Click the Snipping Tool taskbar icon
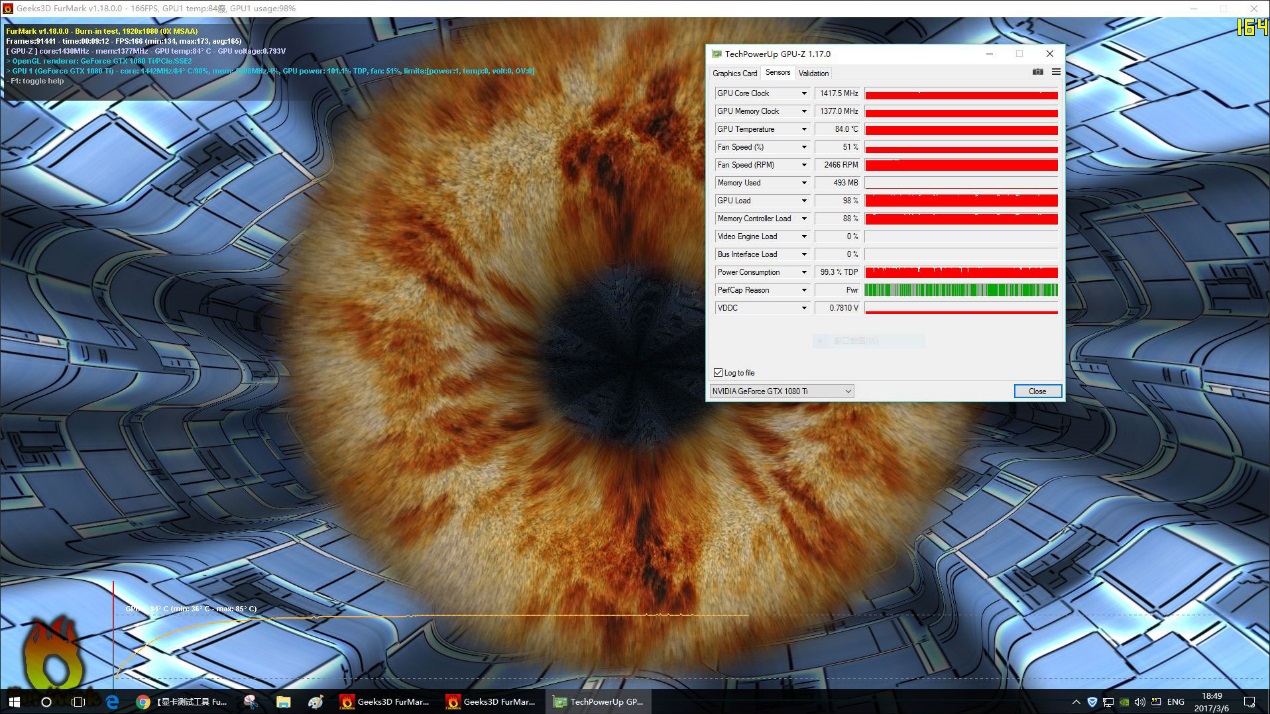This screenshot has width=1270, height=714. pyautogui.click(x=250, y=702)
